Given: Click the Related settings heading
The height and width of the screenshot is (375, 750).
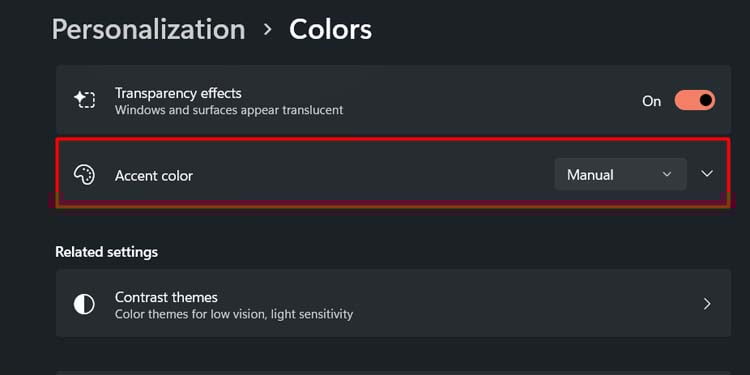Looking at the screenshot, I should coord(106,252).
